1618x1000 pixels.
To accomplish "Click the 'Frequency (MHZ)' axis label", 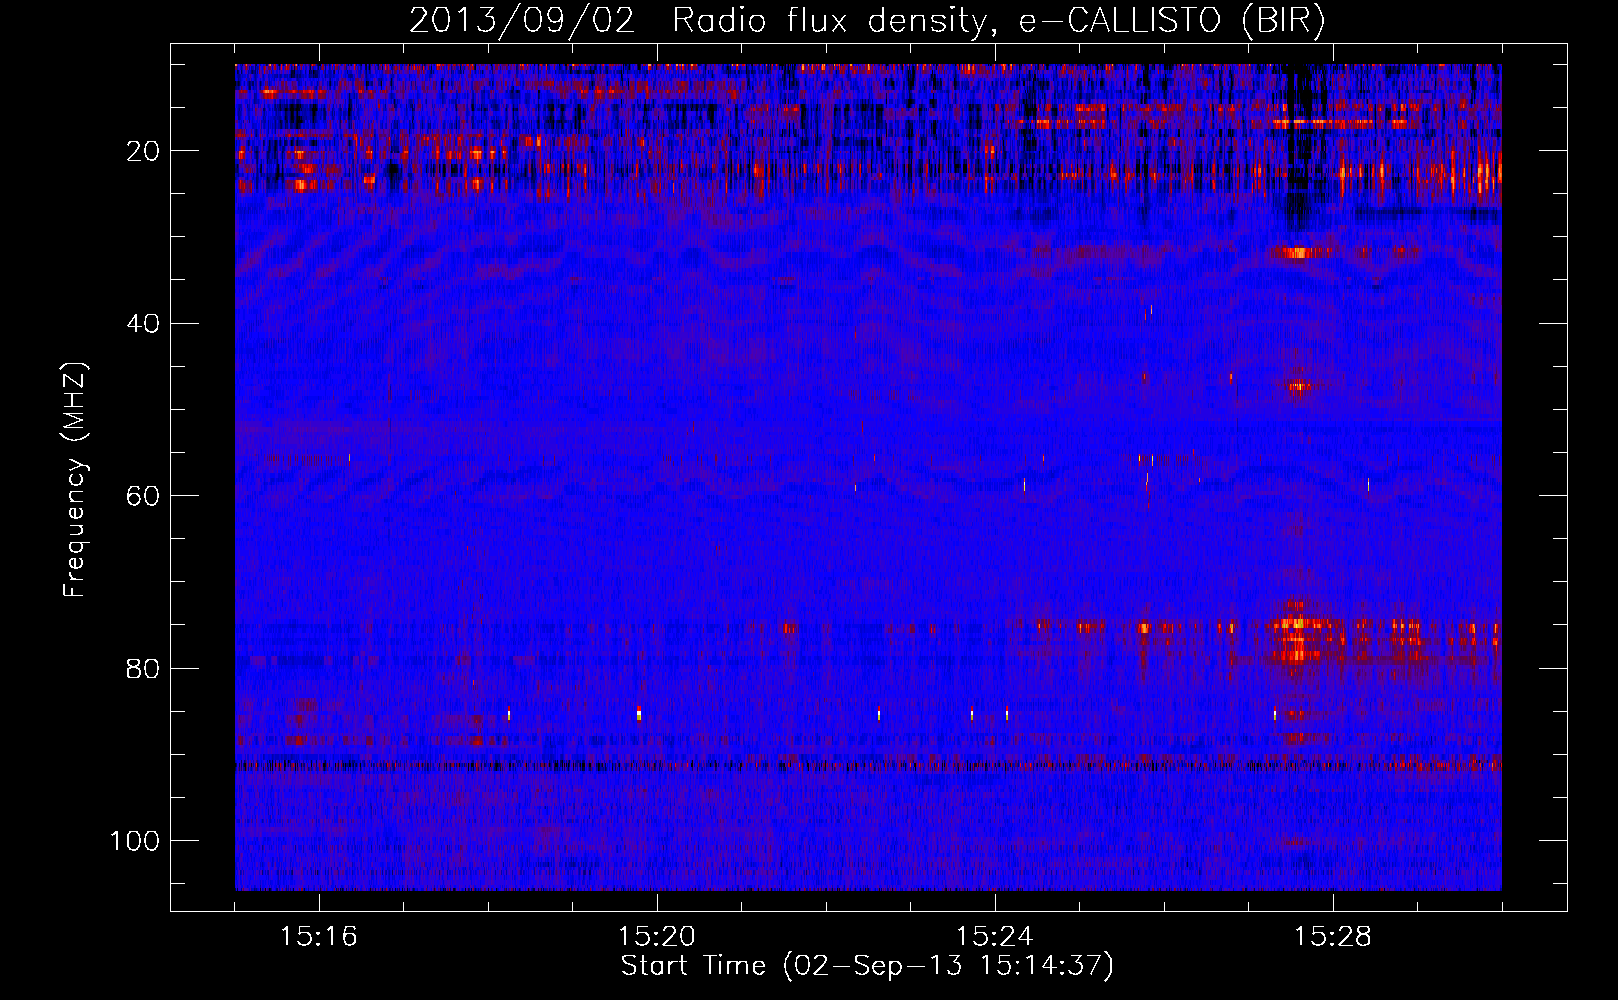I will pyautogui.click(x=75, y=480).
